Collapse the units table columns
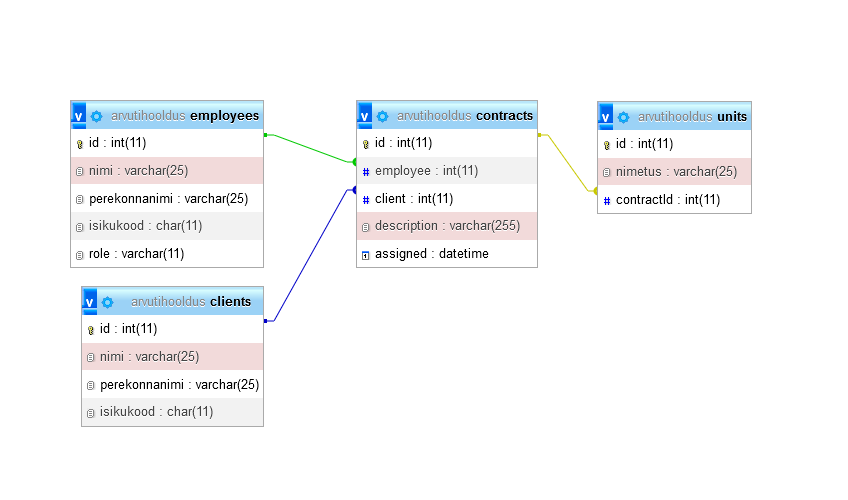The image size is (848, 500). pos(606,116)
